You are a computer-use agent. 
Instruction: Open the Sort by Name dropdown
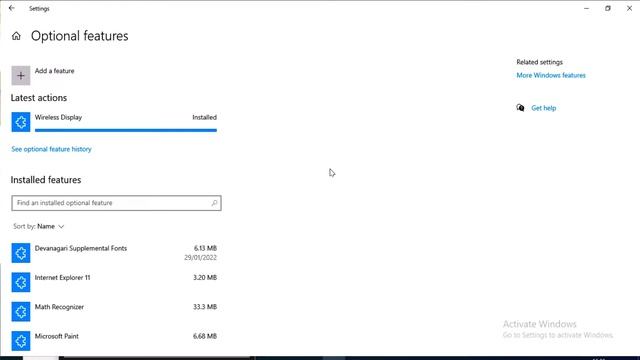[x=38, y=226]
